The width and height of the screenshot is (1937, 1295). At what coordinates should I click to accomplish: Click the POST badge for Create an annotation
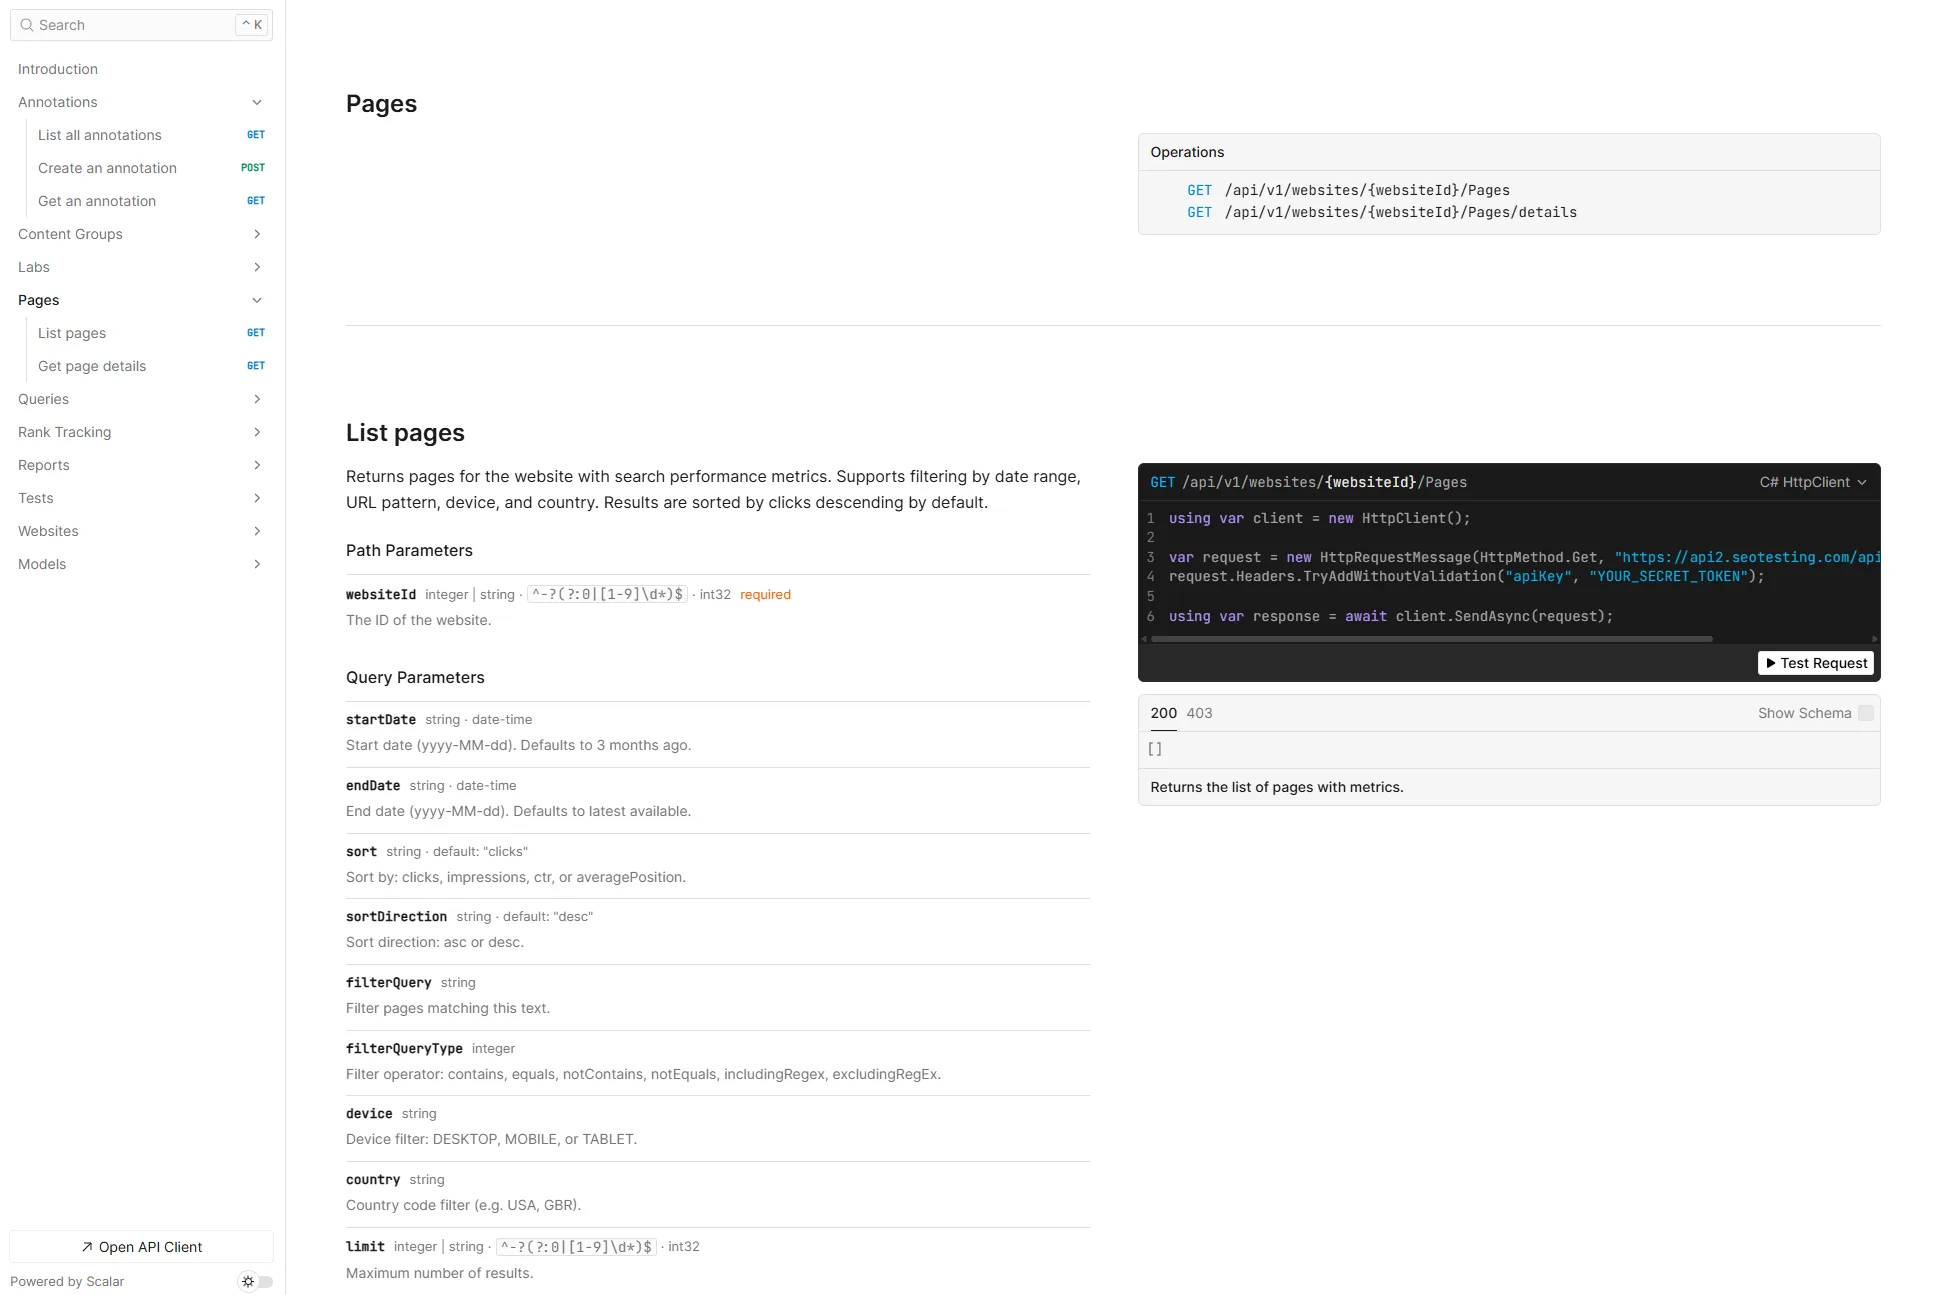point(255,168)
